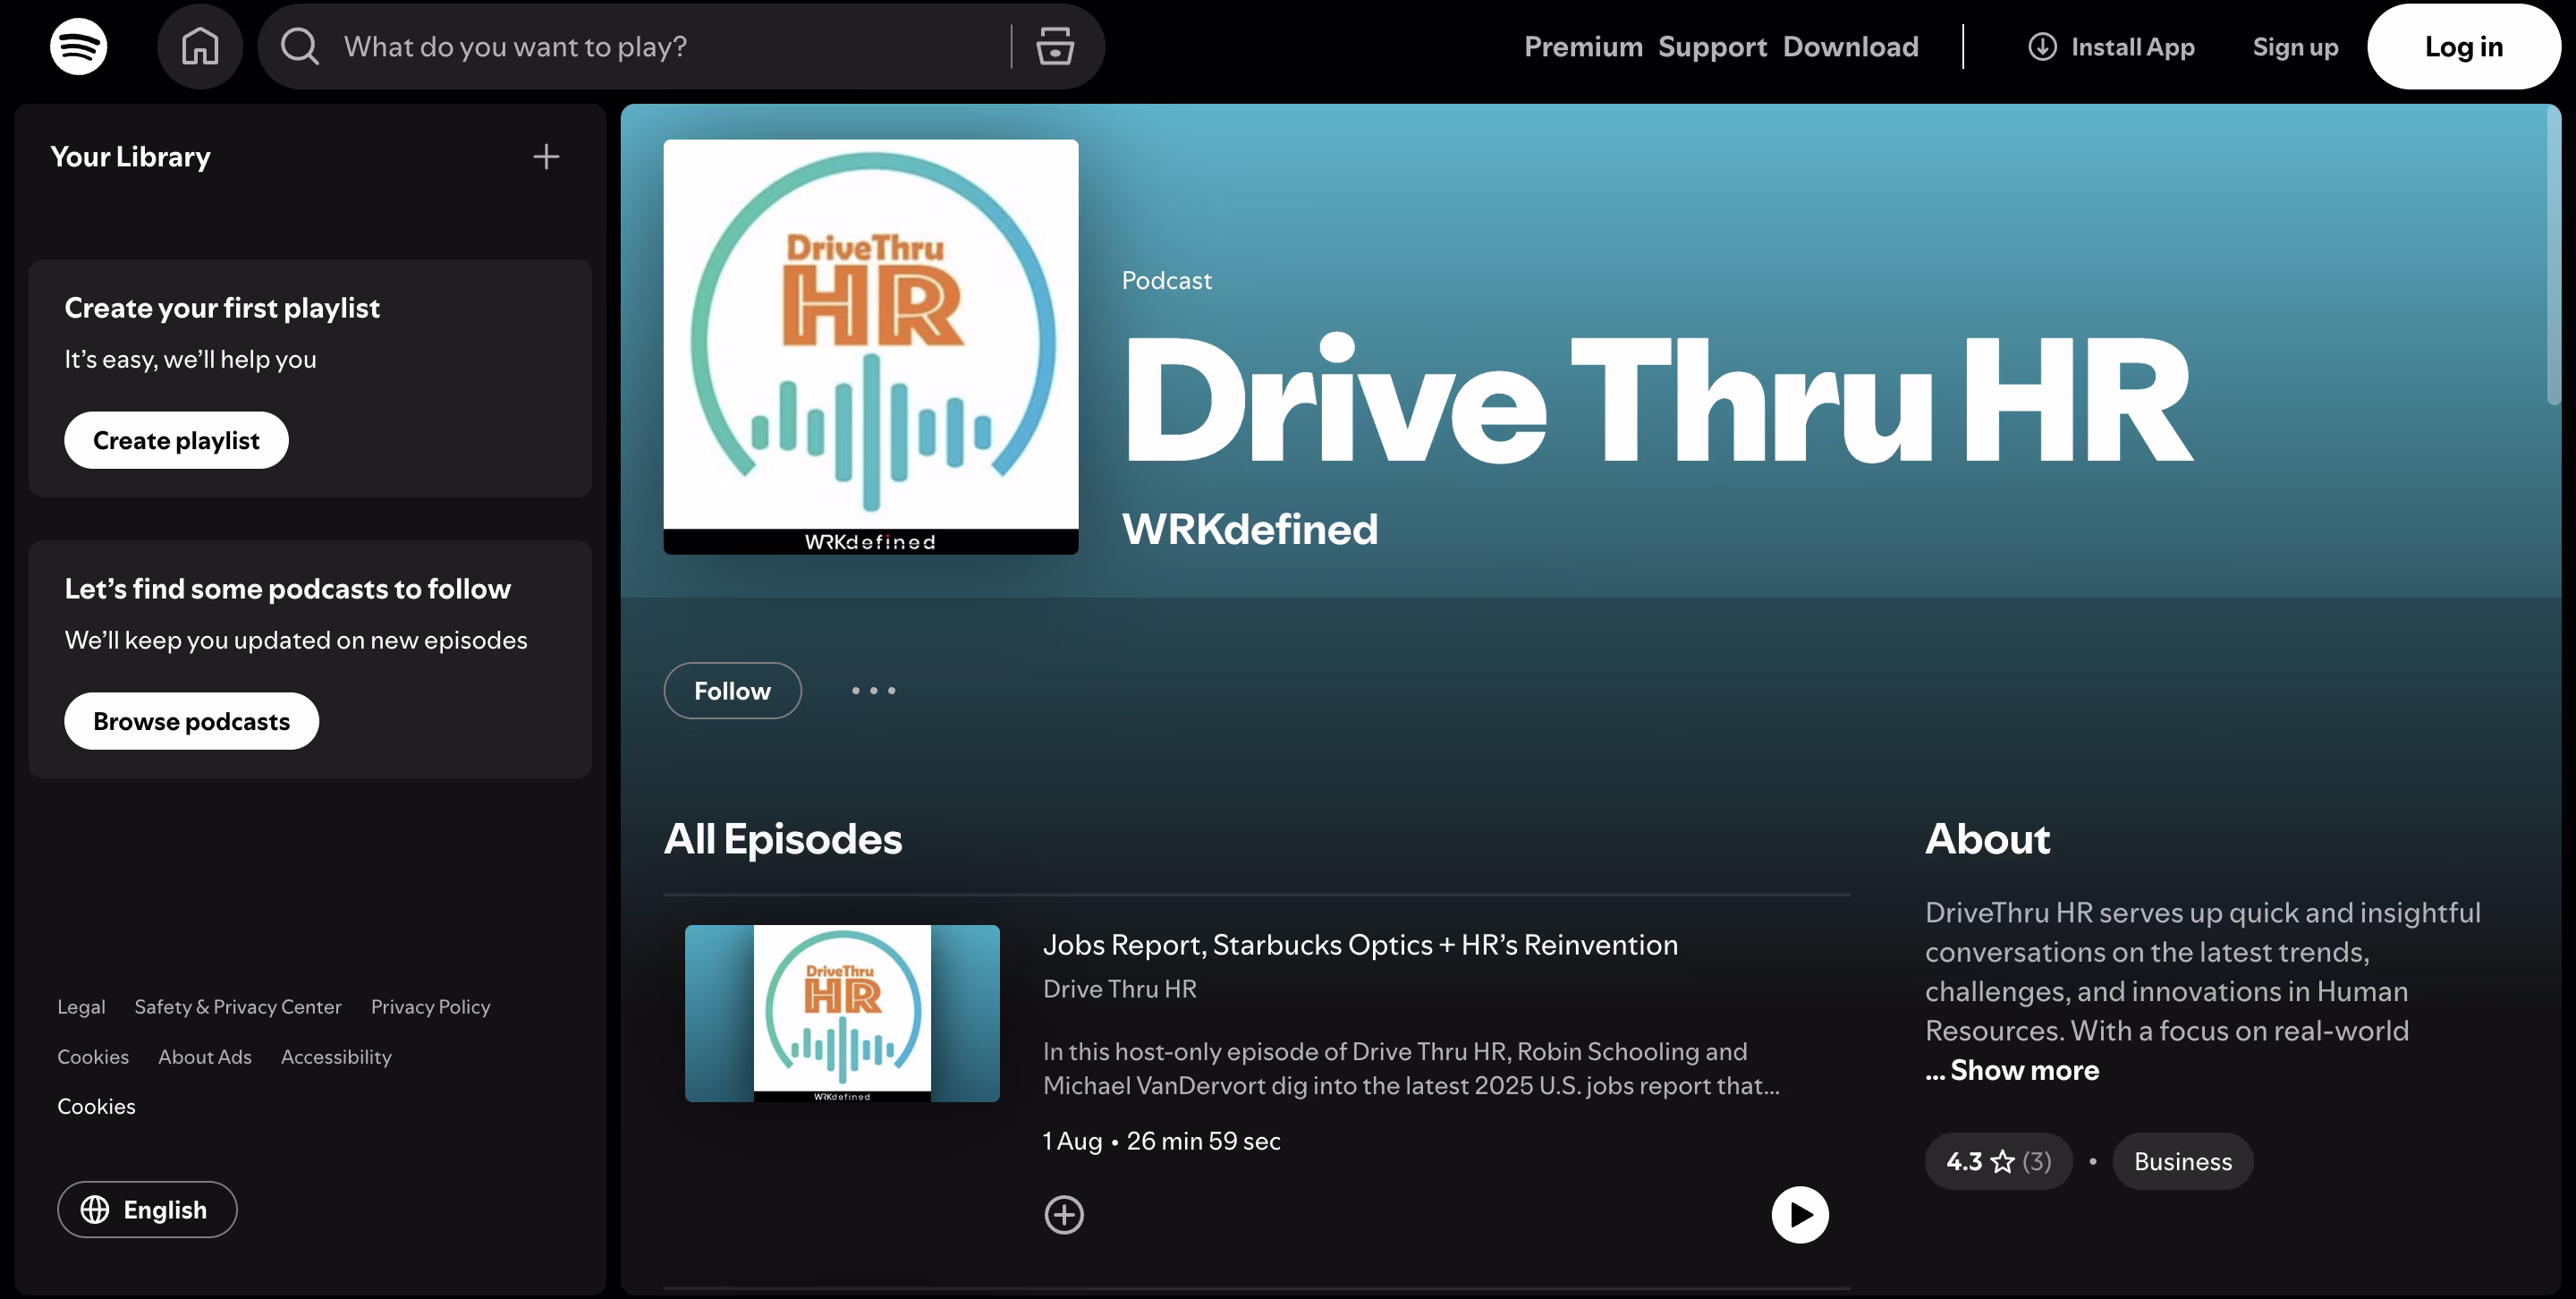Viewport: 2576px width, 1299px height.
Task: Open the Business category tag
Action: [x=2182, y=1161]
